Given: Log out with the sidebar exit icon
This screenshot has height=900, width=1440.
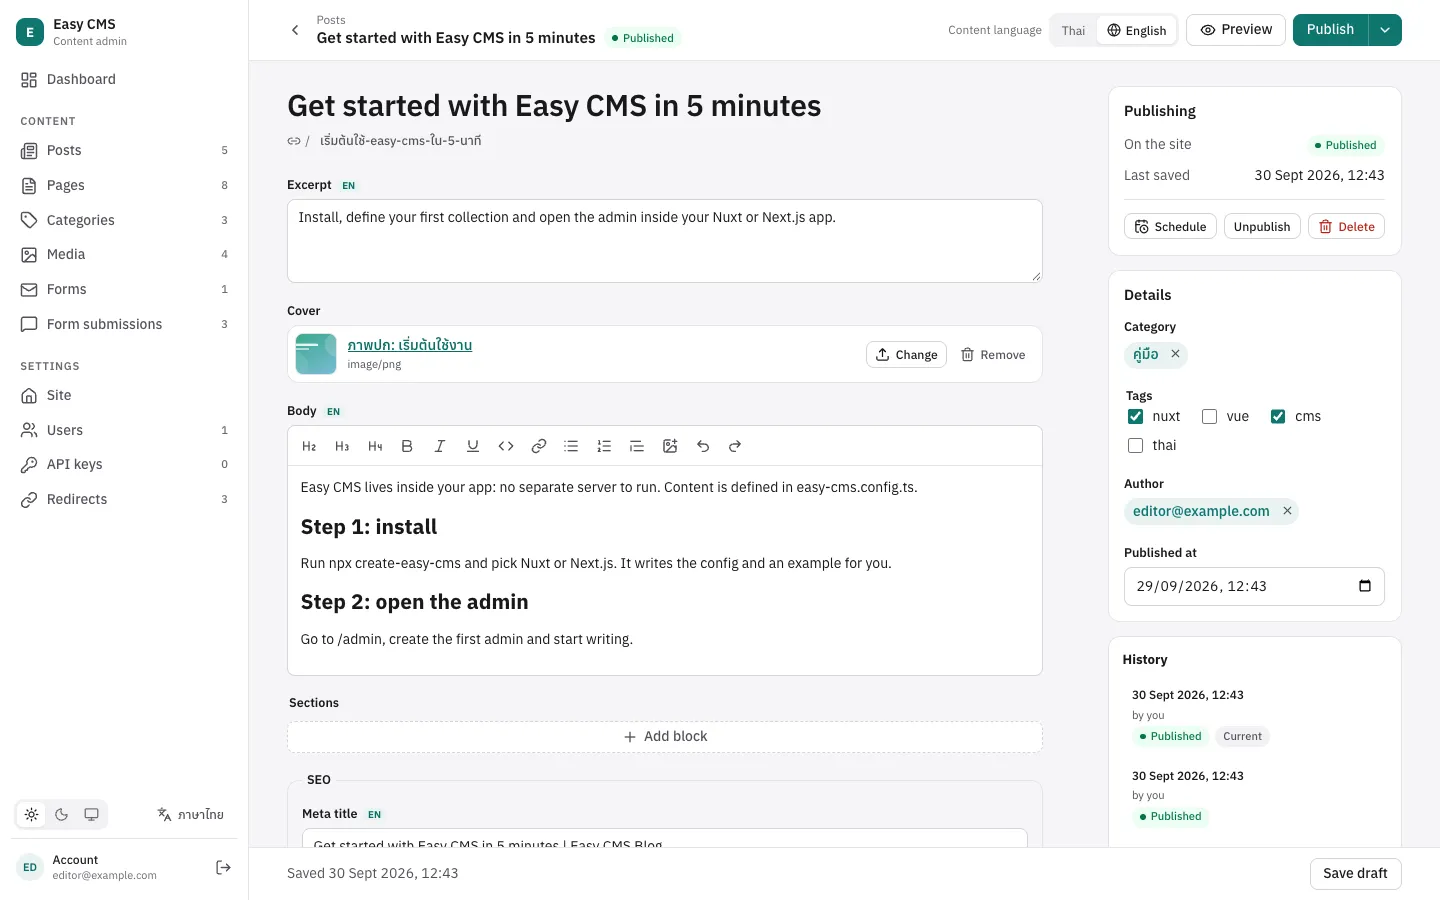Looking at the screenshot, I should coord(224,867).
